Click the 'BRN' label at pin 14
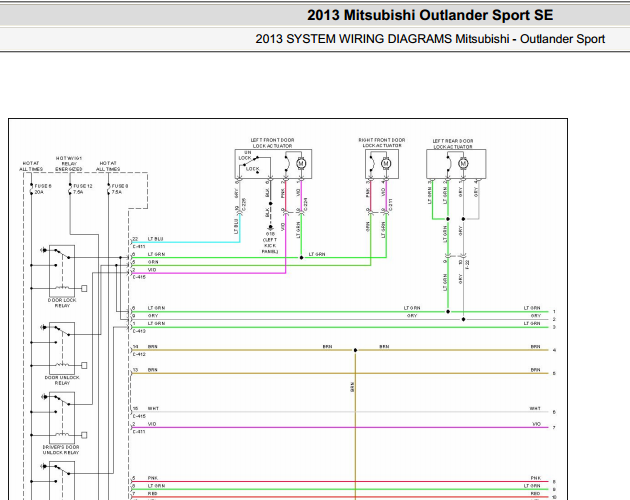 pyautogui.click(x=153, y=346)
